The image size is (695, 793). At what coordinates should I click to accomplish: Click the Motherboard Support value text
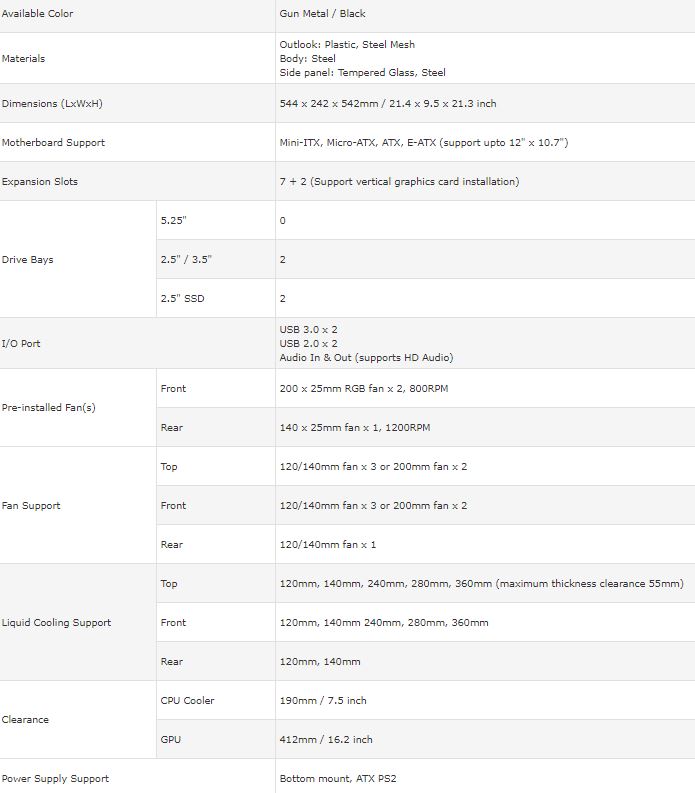click(424, 143)
